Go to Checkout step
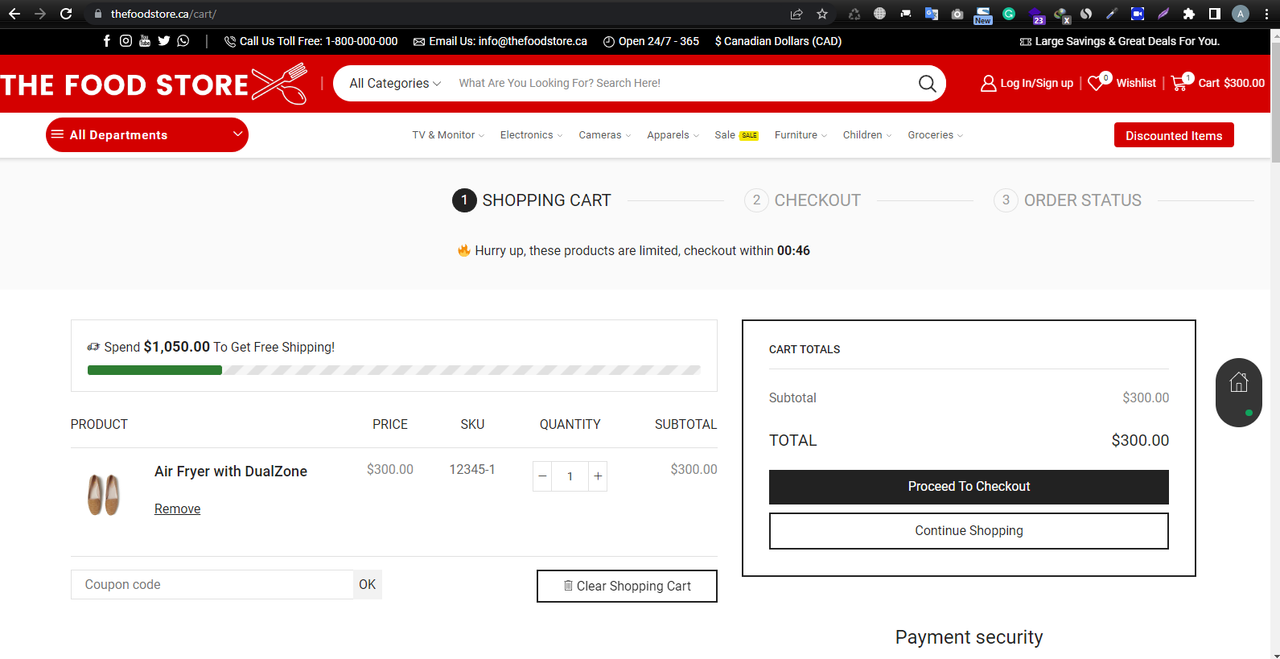The image size is (1280, 659). pyautogui.click(x=803, y=200)
